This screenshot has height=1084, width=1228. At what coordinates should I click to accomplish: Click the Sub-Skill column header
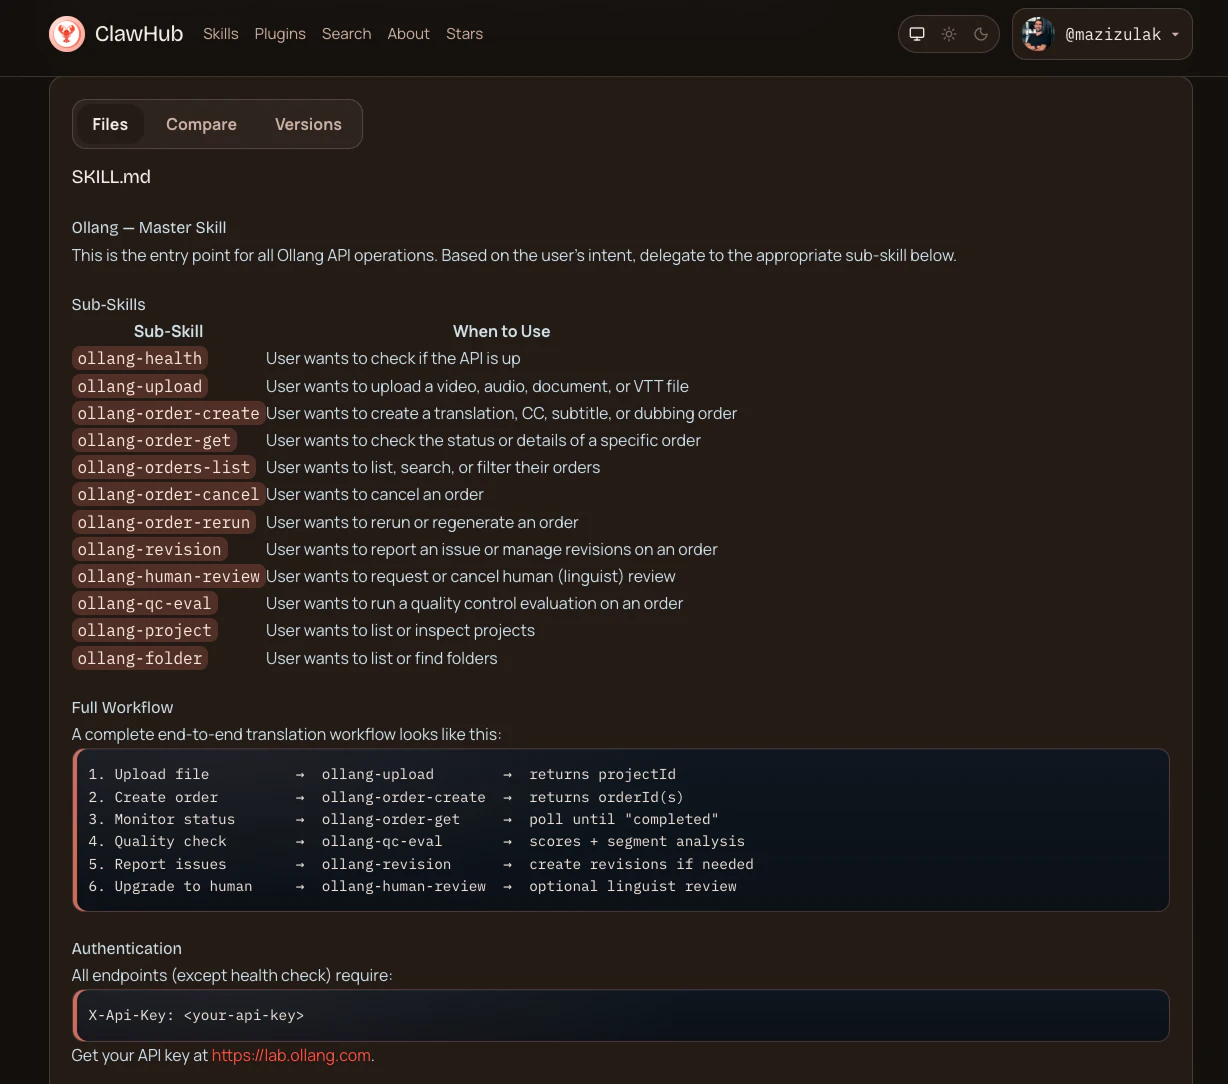tap(169, 331)
